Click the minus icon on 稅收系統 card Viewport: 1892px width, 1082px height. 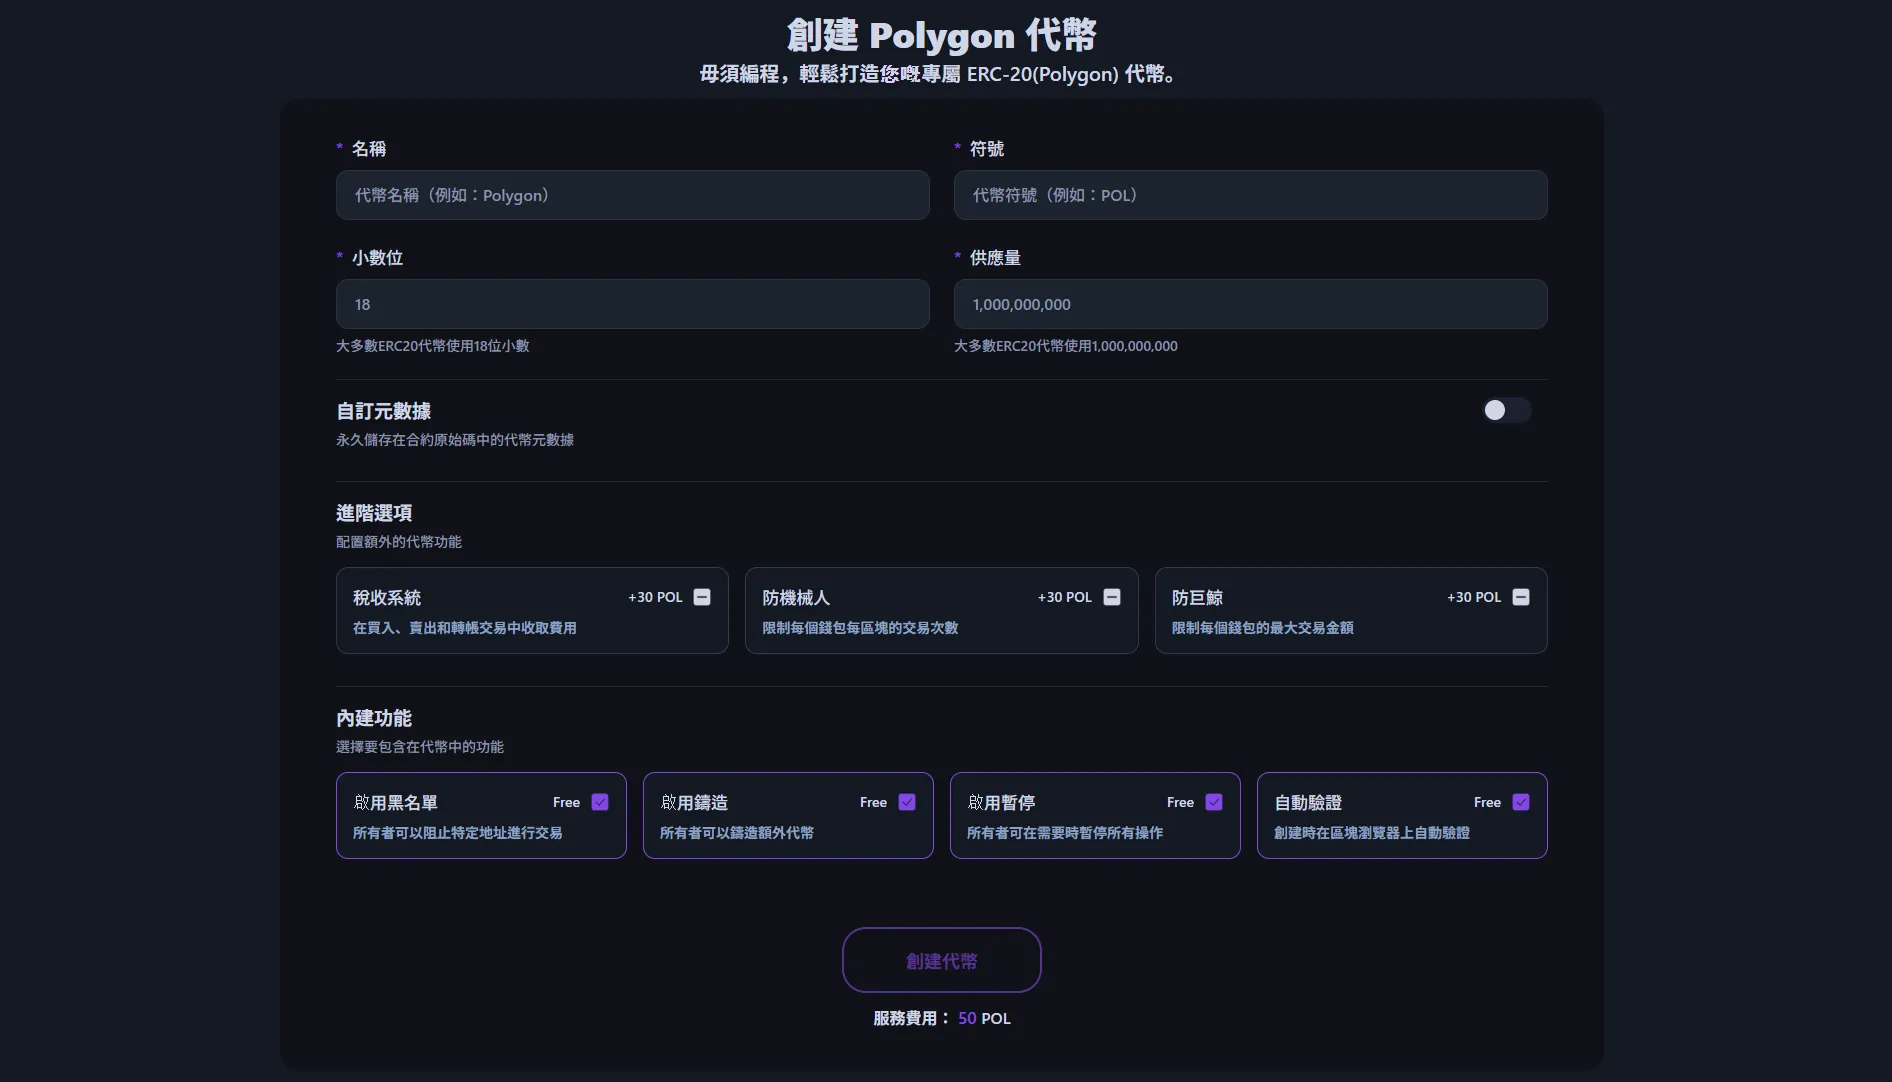point(702,597)
